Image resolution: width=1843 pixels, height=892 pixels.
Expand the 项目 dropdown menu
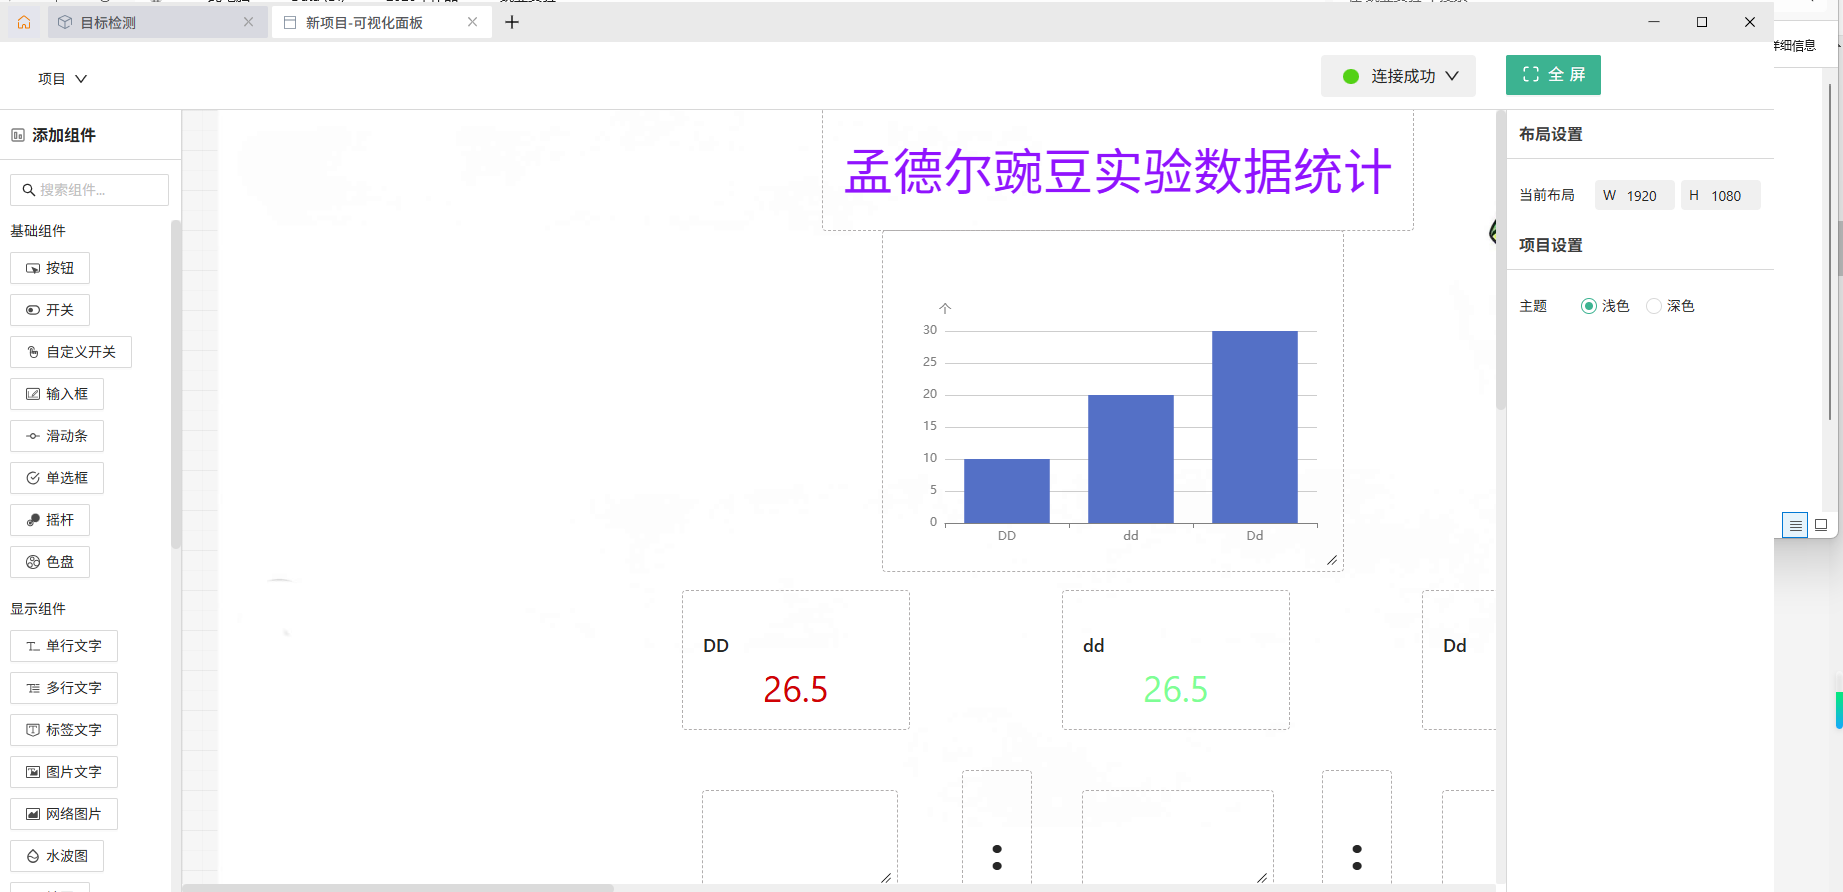point(62,79)
